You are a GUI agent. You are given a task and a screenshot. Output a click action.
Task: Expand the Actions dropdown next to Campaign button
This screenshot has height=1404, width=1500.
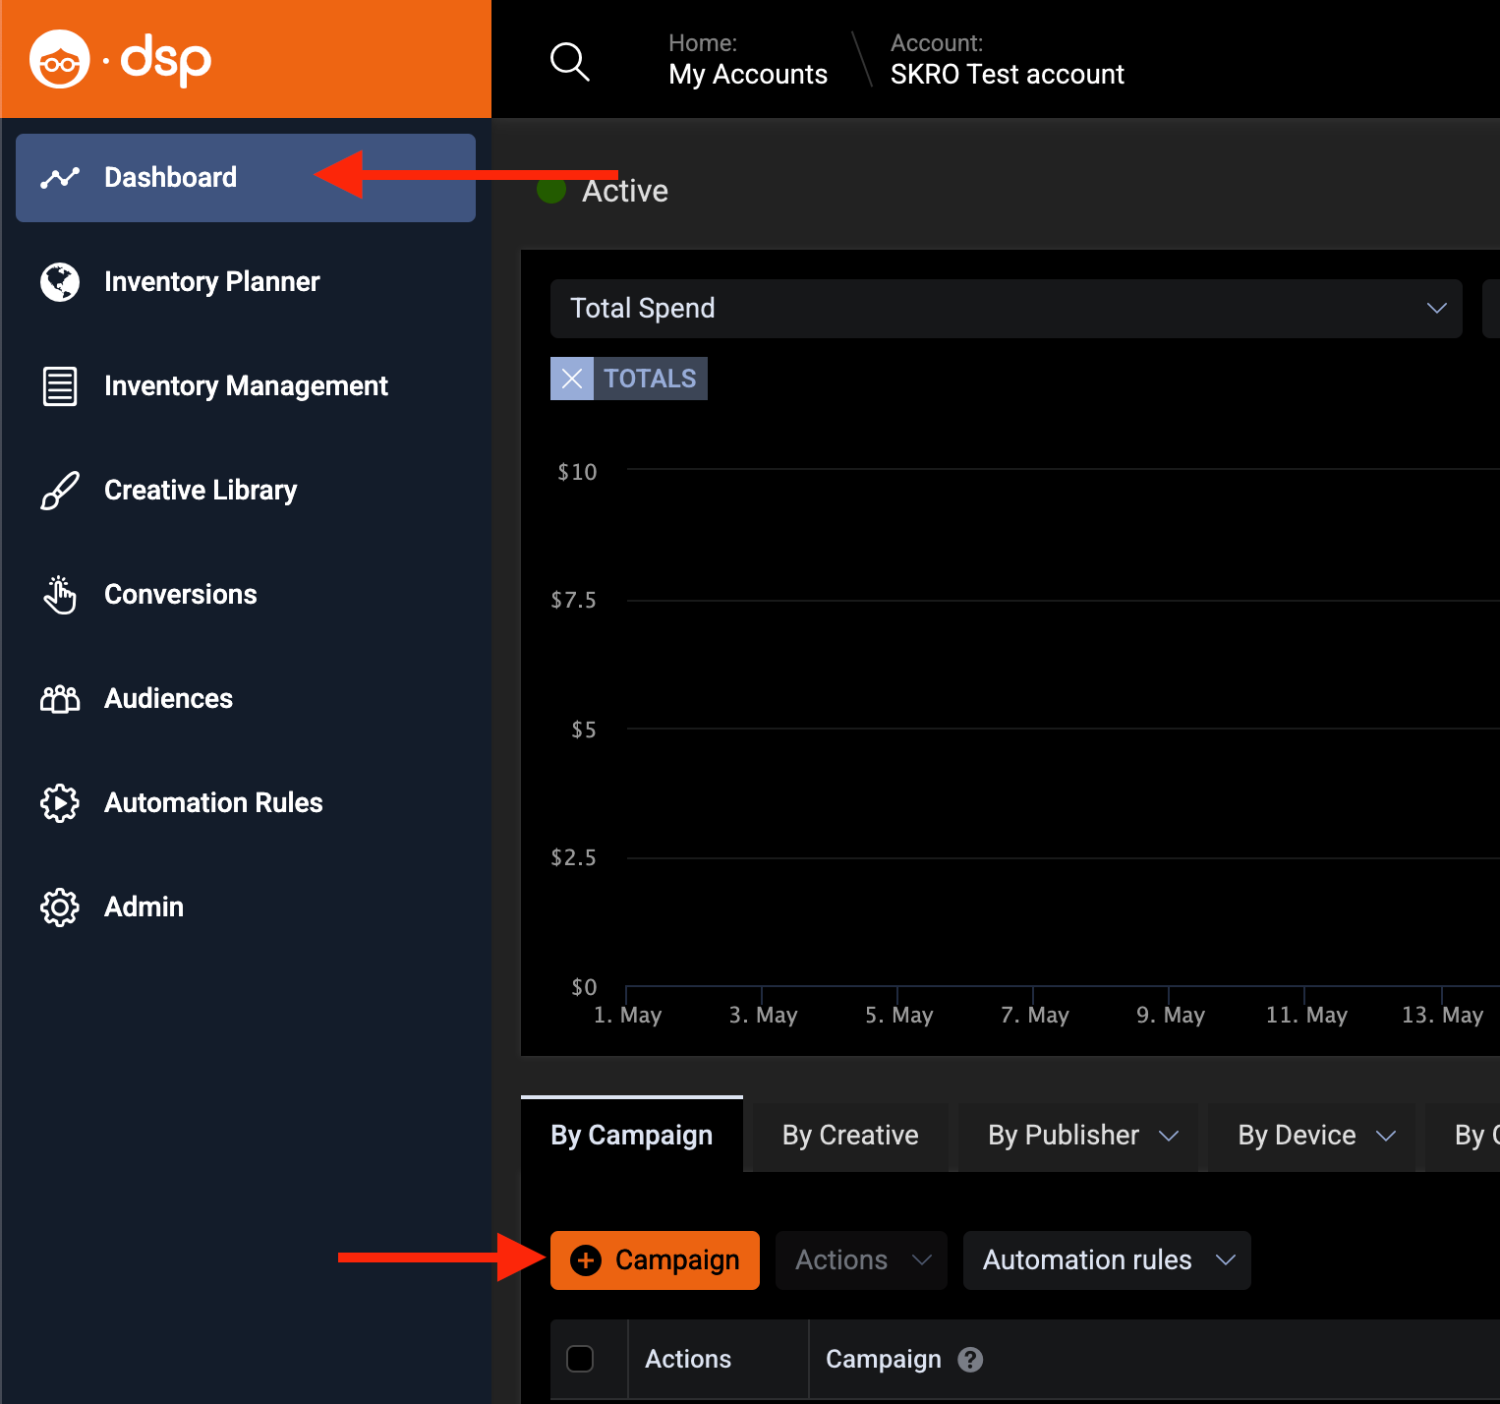[861, 1260]
